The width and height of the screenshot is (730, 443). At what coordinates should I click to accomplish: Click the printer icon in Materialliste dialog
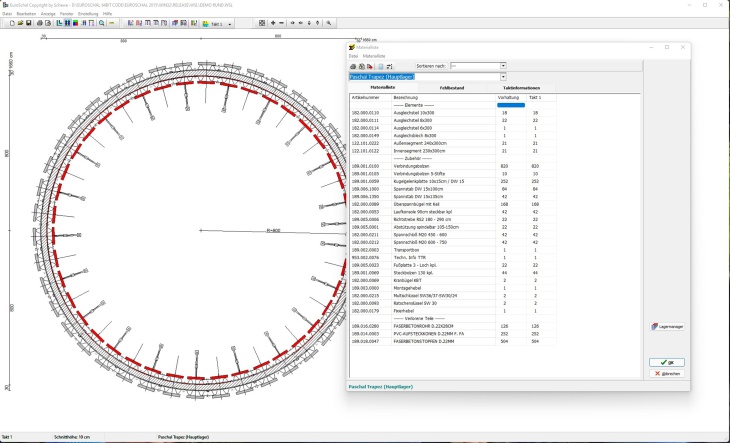tap(353, 66)
